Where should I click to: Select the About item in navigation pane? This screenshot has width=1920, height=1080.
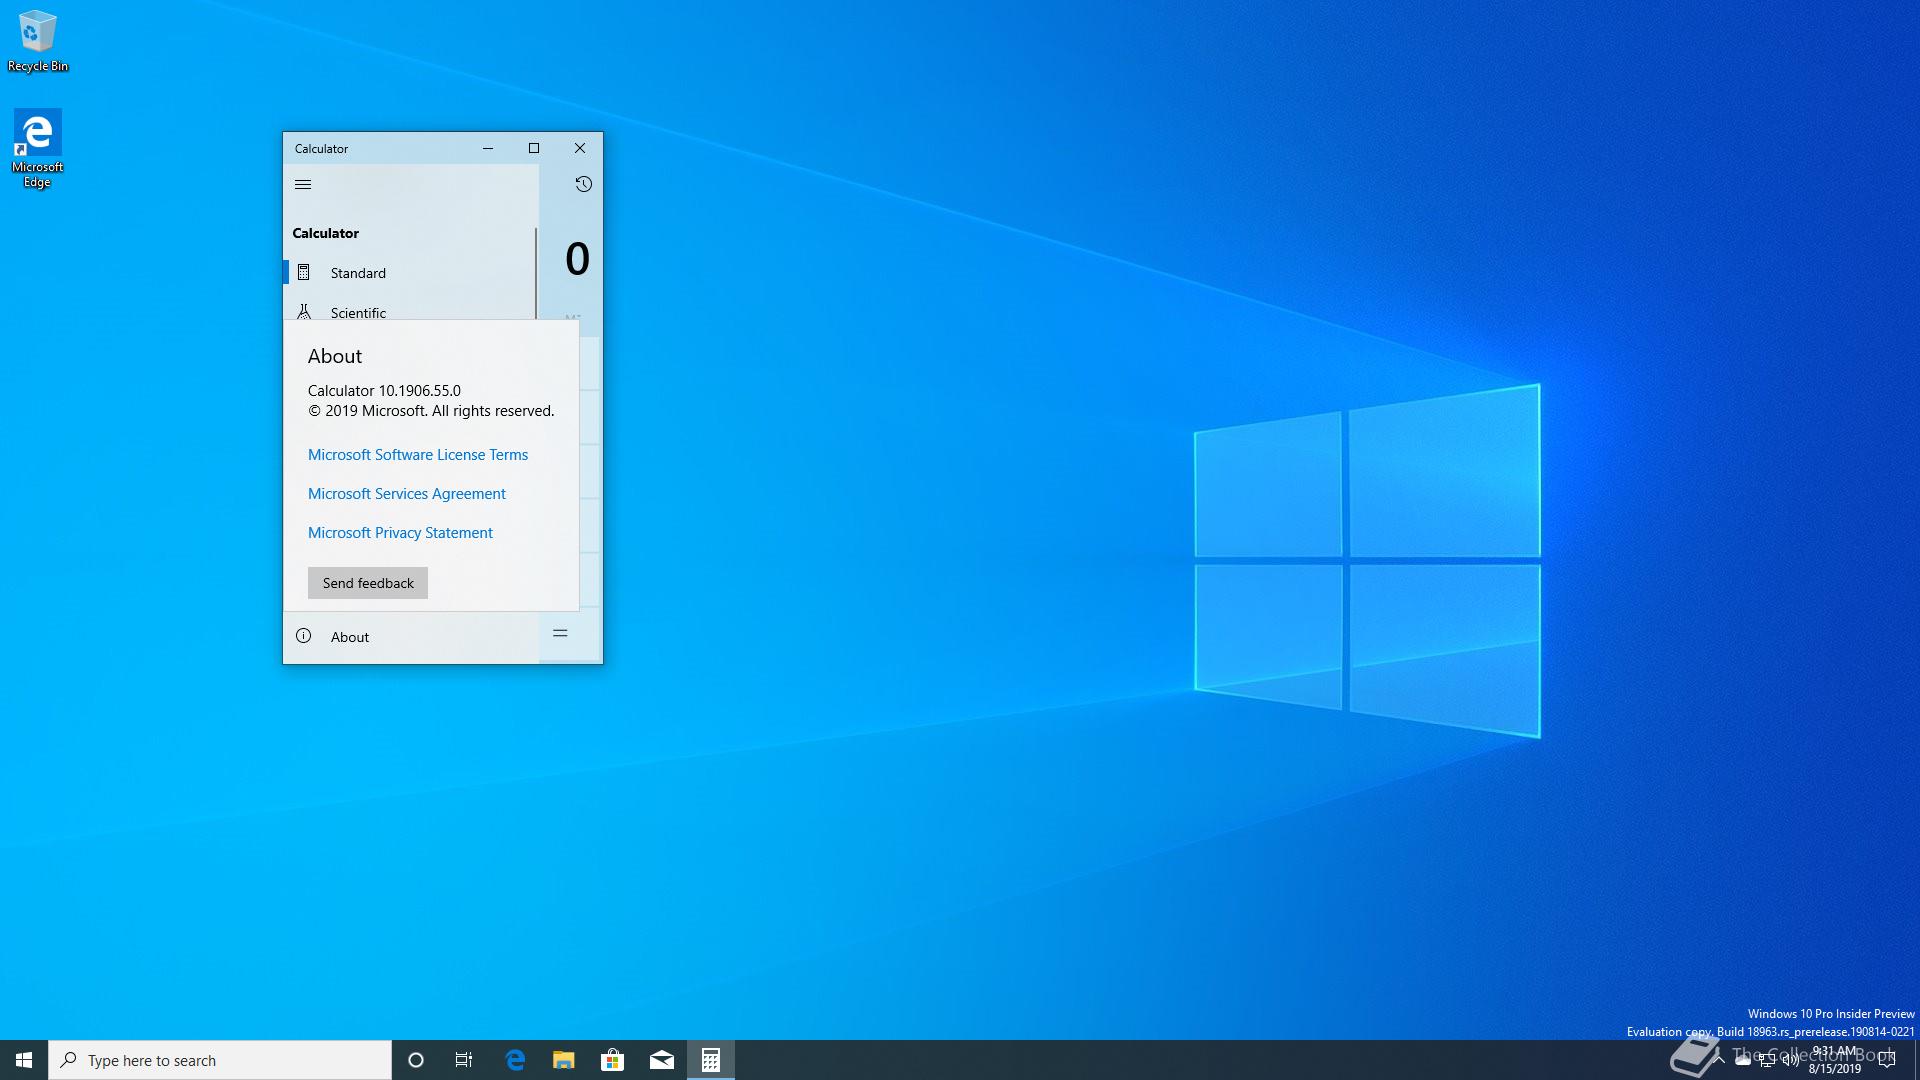click(411, 637)
